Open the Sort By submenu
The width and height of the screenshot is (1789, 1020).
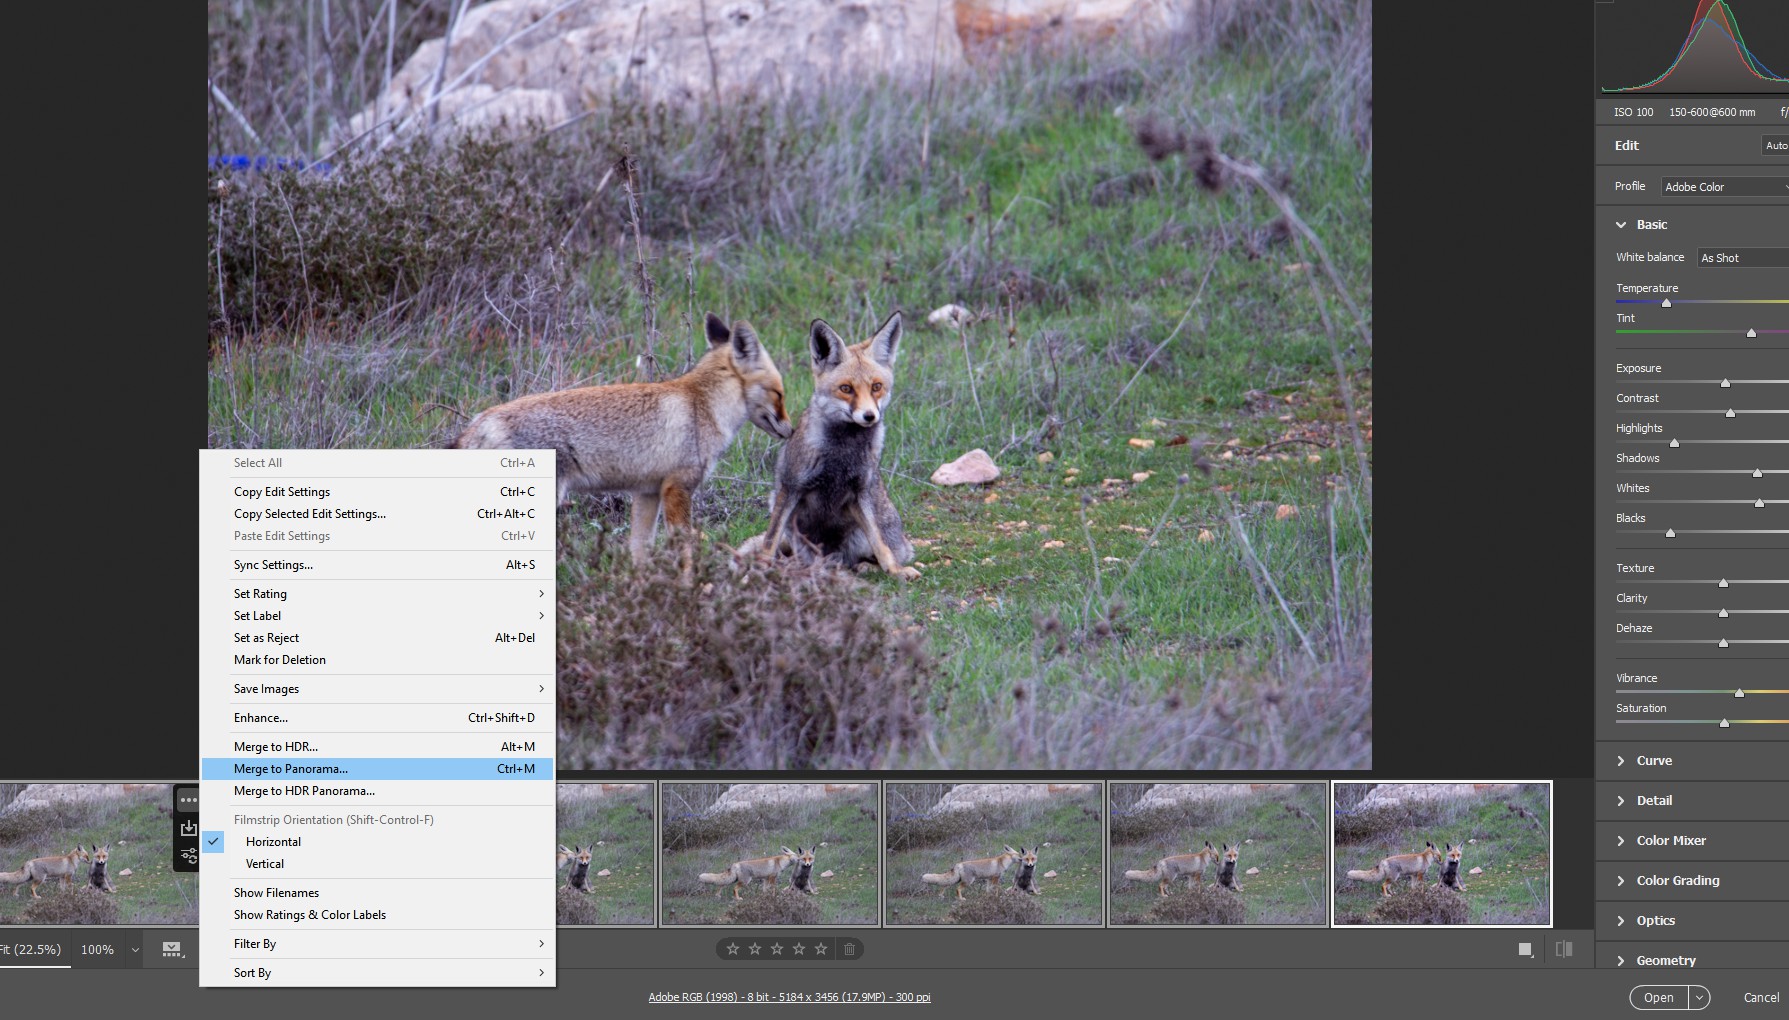tap(377, 973)
